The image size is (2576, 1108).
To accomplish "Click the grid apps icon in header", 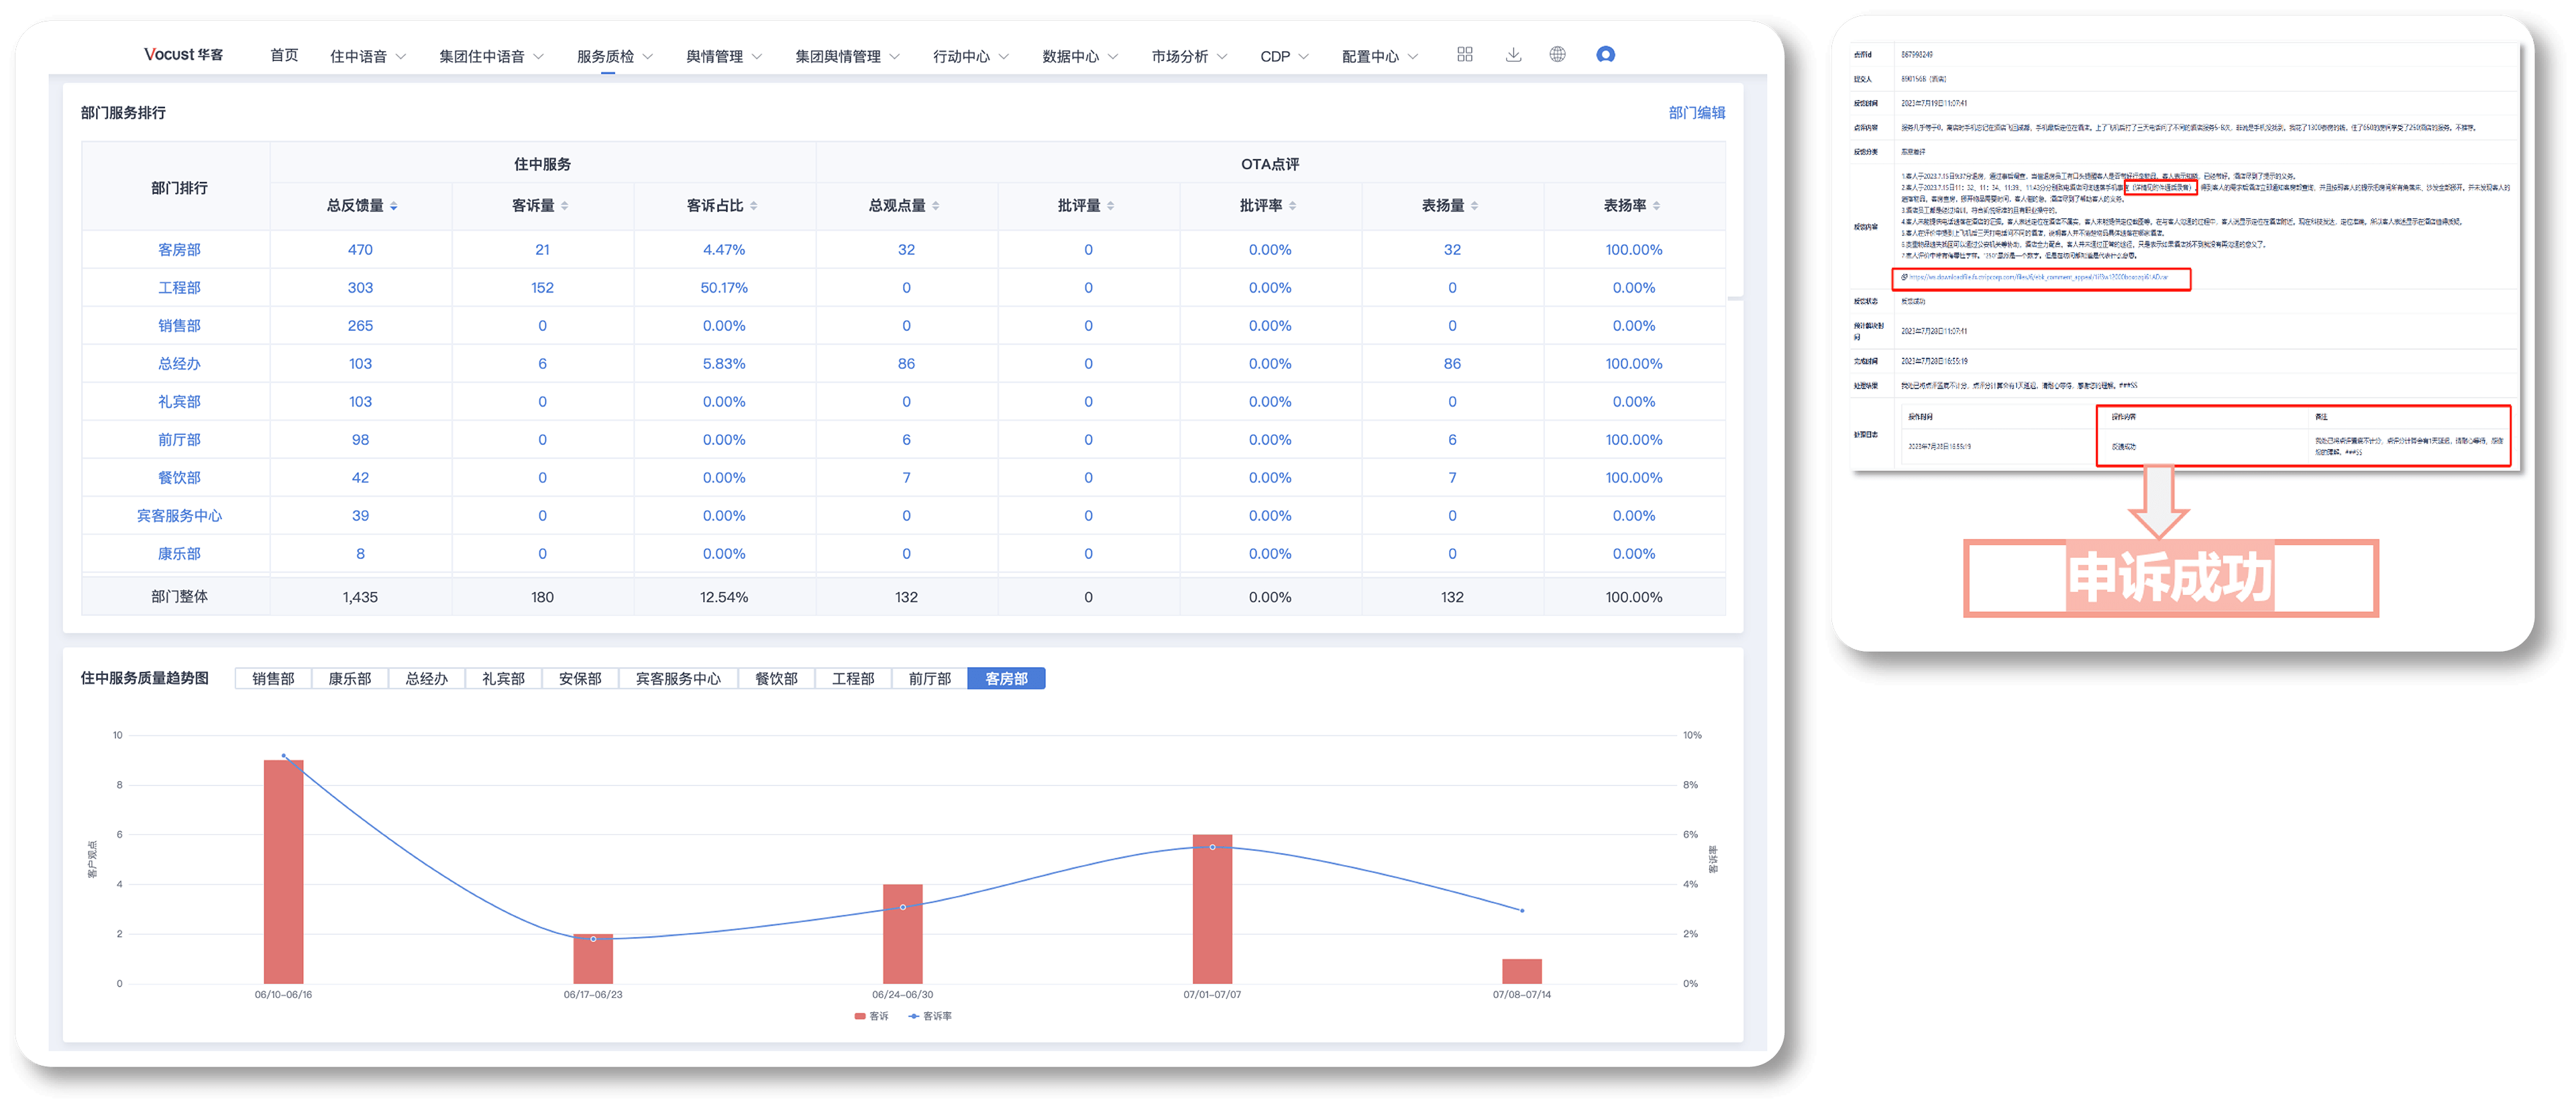I will click(1464, 55).
